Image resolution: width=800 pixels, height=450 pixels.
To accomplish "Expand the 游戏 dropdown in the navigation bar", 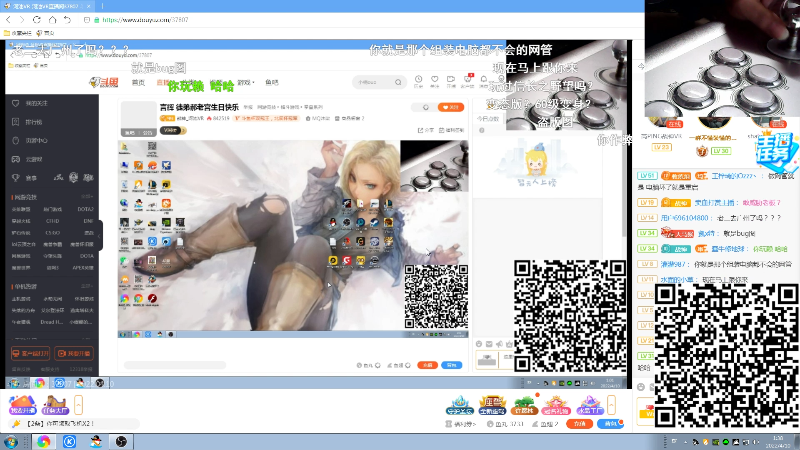I will pyautogui.click(x=246, y=82).
